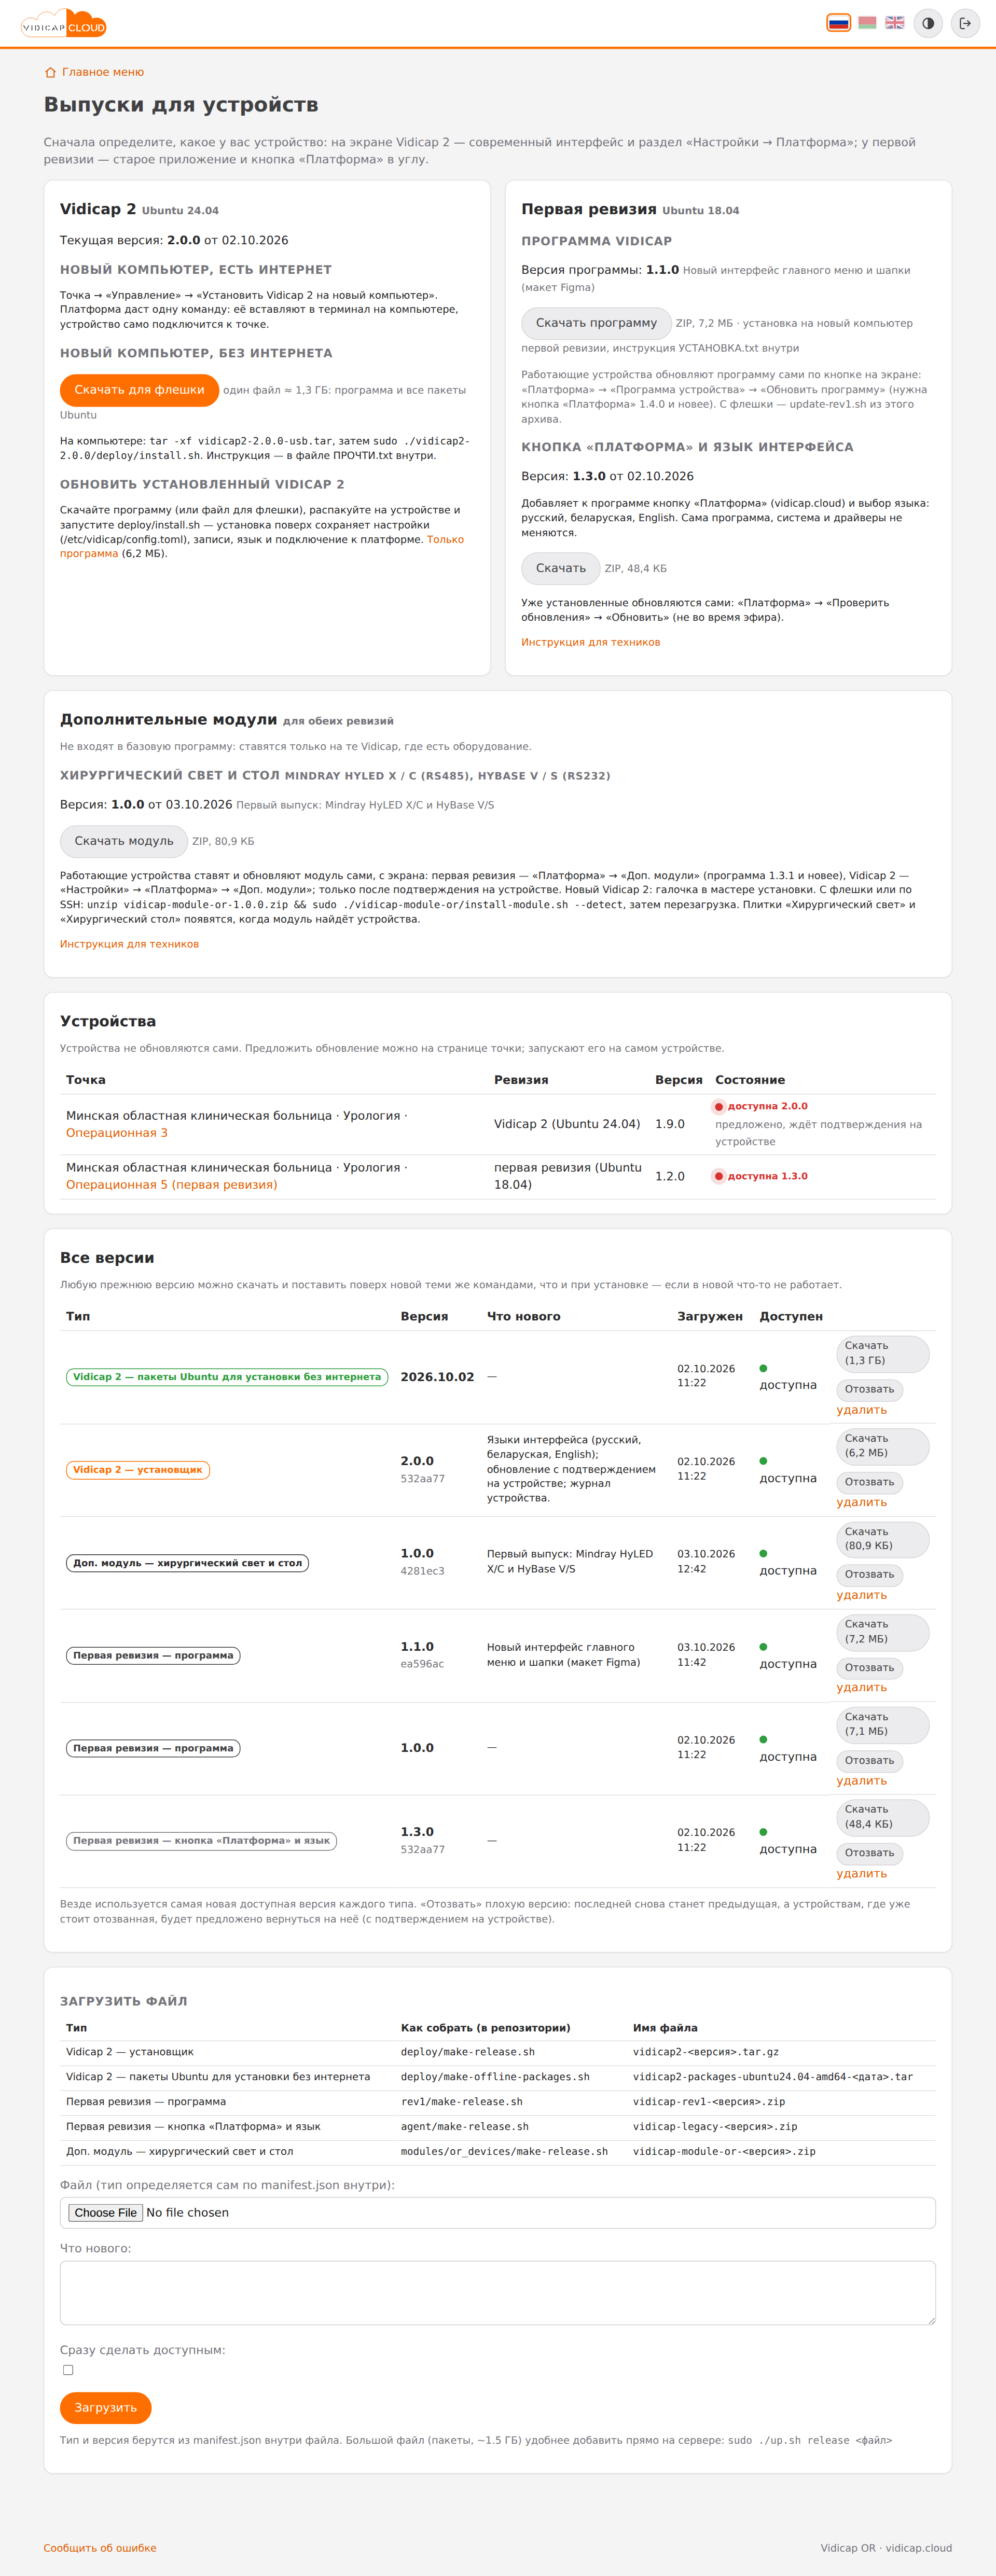Download the 1,3 ГБ Ubuntu packages release

(x=882, y=1353)
